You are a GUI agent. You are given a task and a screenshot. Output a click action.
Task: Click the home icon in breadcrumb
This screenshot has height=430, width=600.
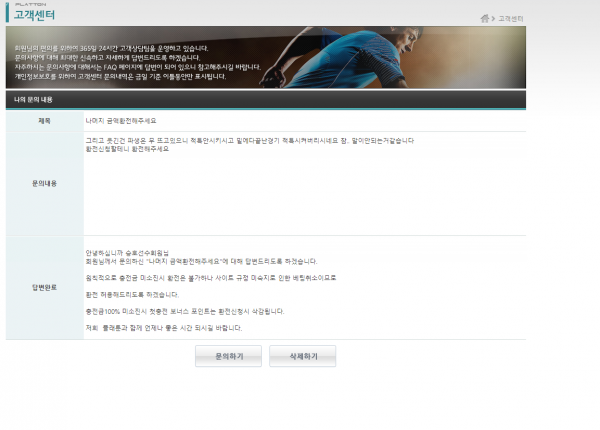(x=484, y=18)
